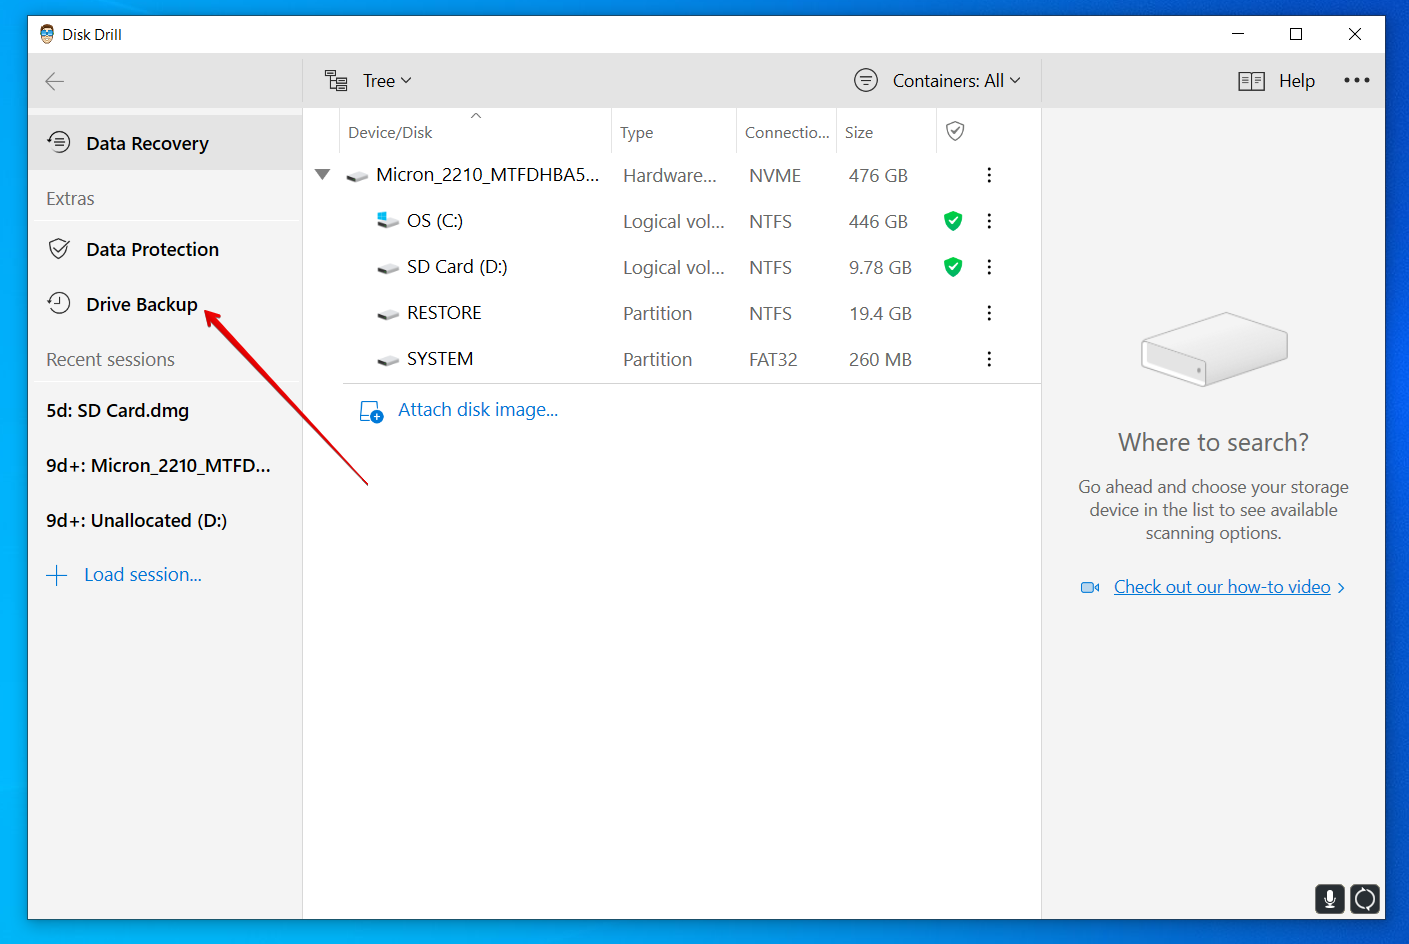The image size is (1409, 944).
Task: Click the Drive Backup clock icon
Action: (59, 303)
